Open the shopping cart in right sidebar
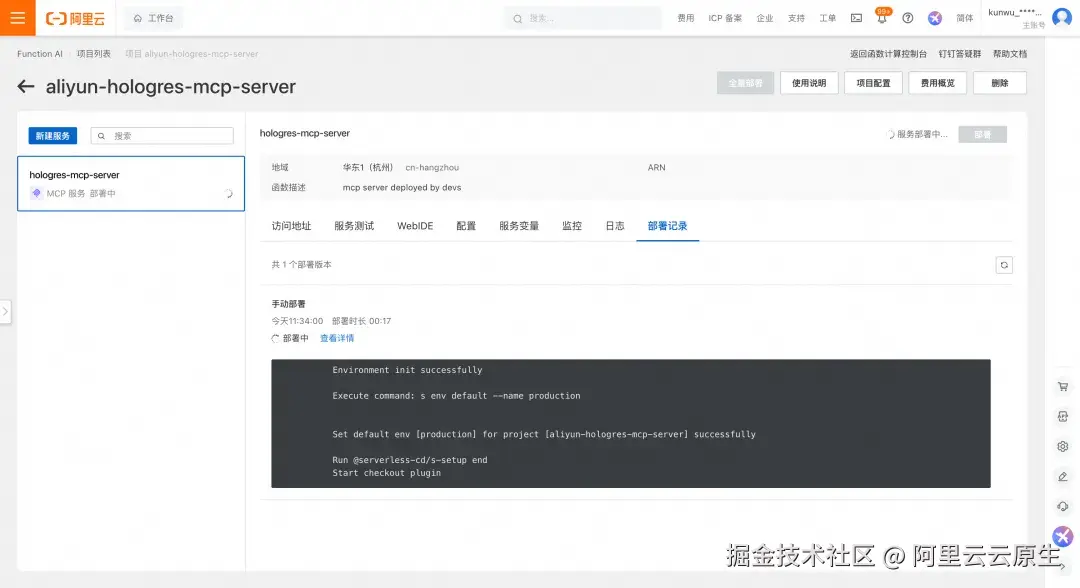Viewport: 1080px width, 588px height. tap(1062, 386)
